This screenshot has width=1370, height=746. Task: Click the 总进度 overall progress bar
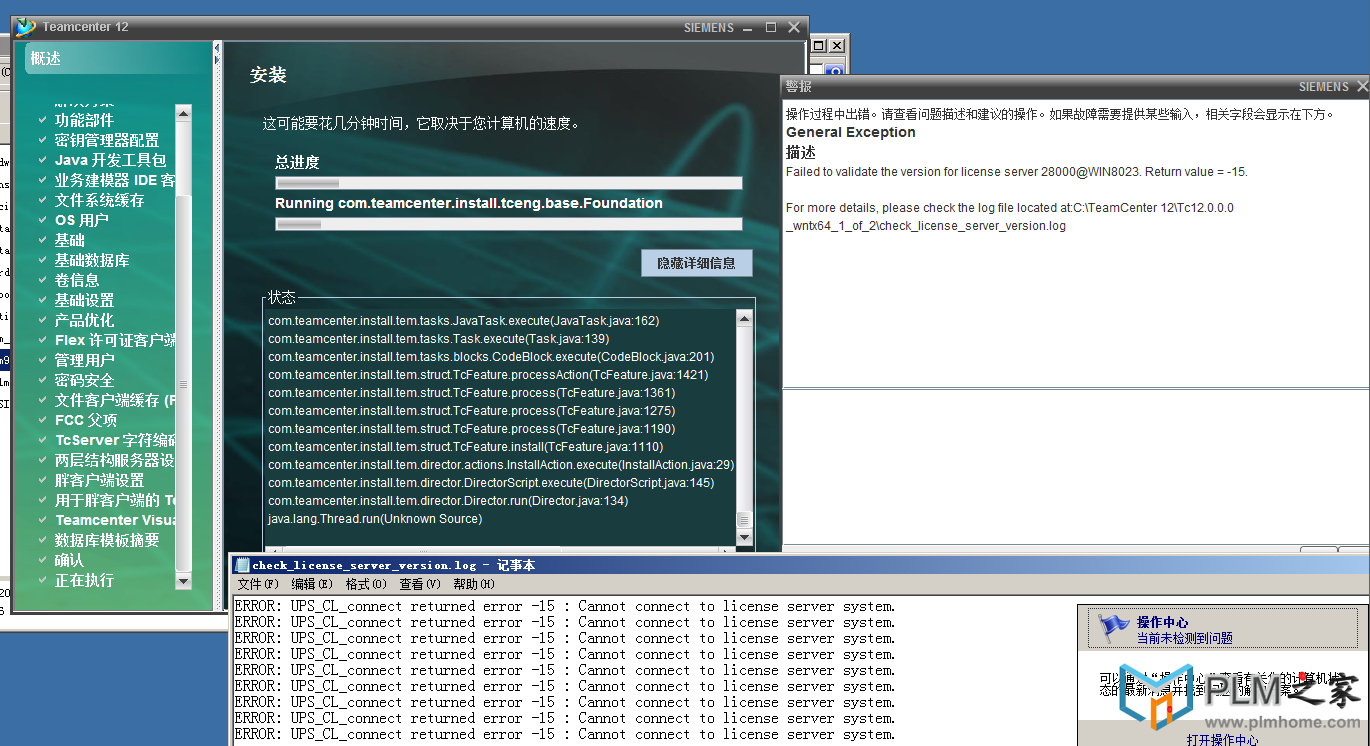pos(509,183)
